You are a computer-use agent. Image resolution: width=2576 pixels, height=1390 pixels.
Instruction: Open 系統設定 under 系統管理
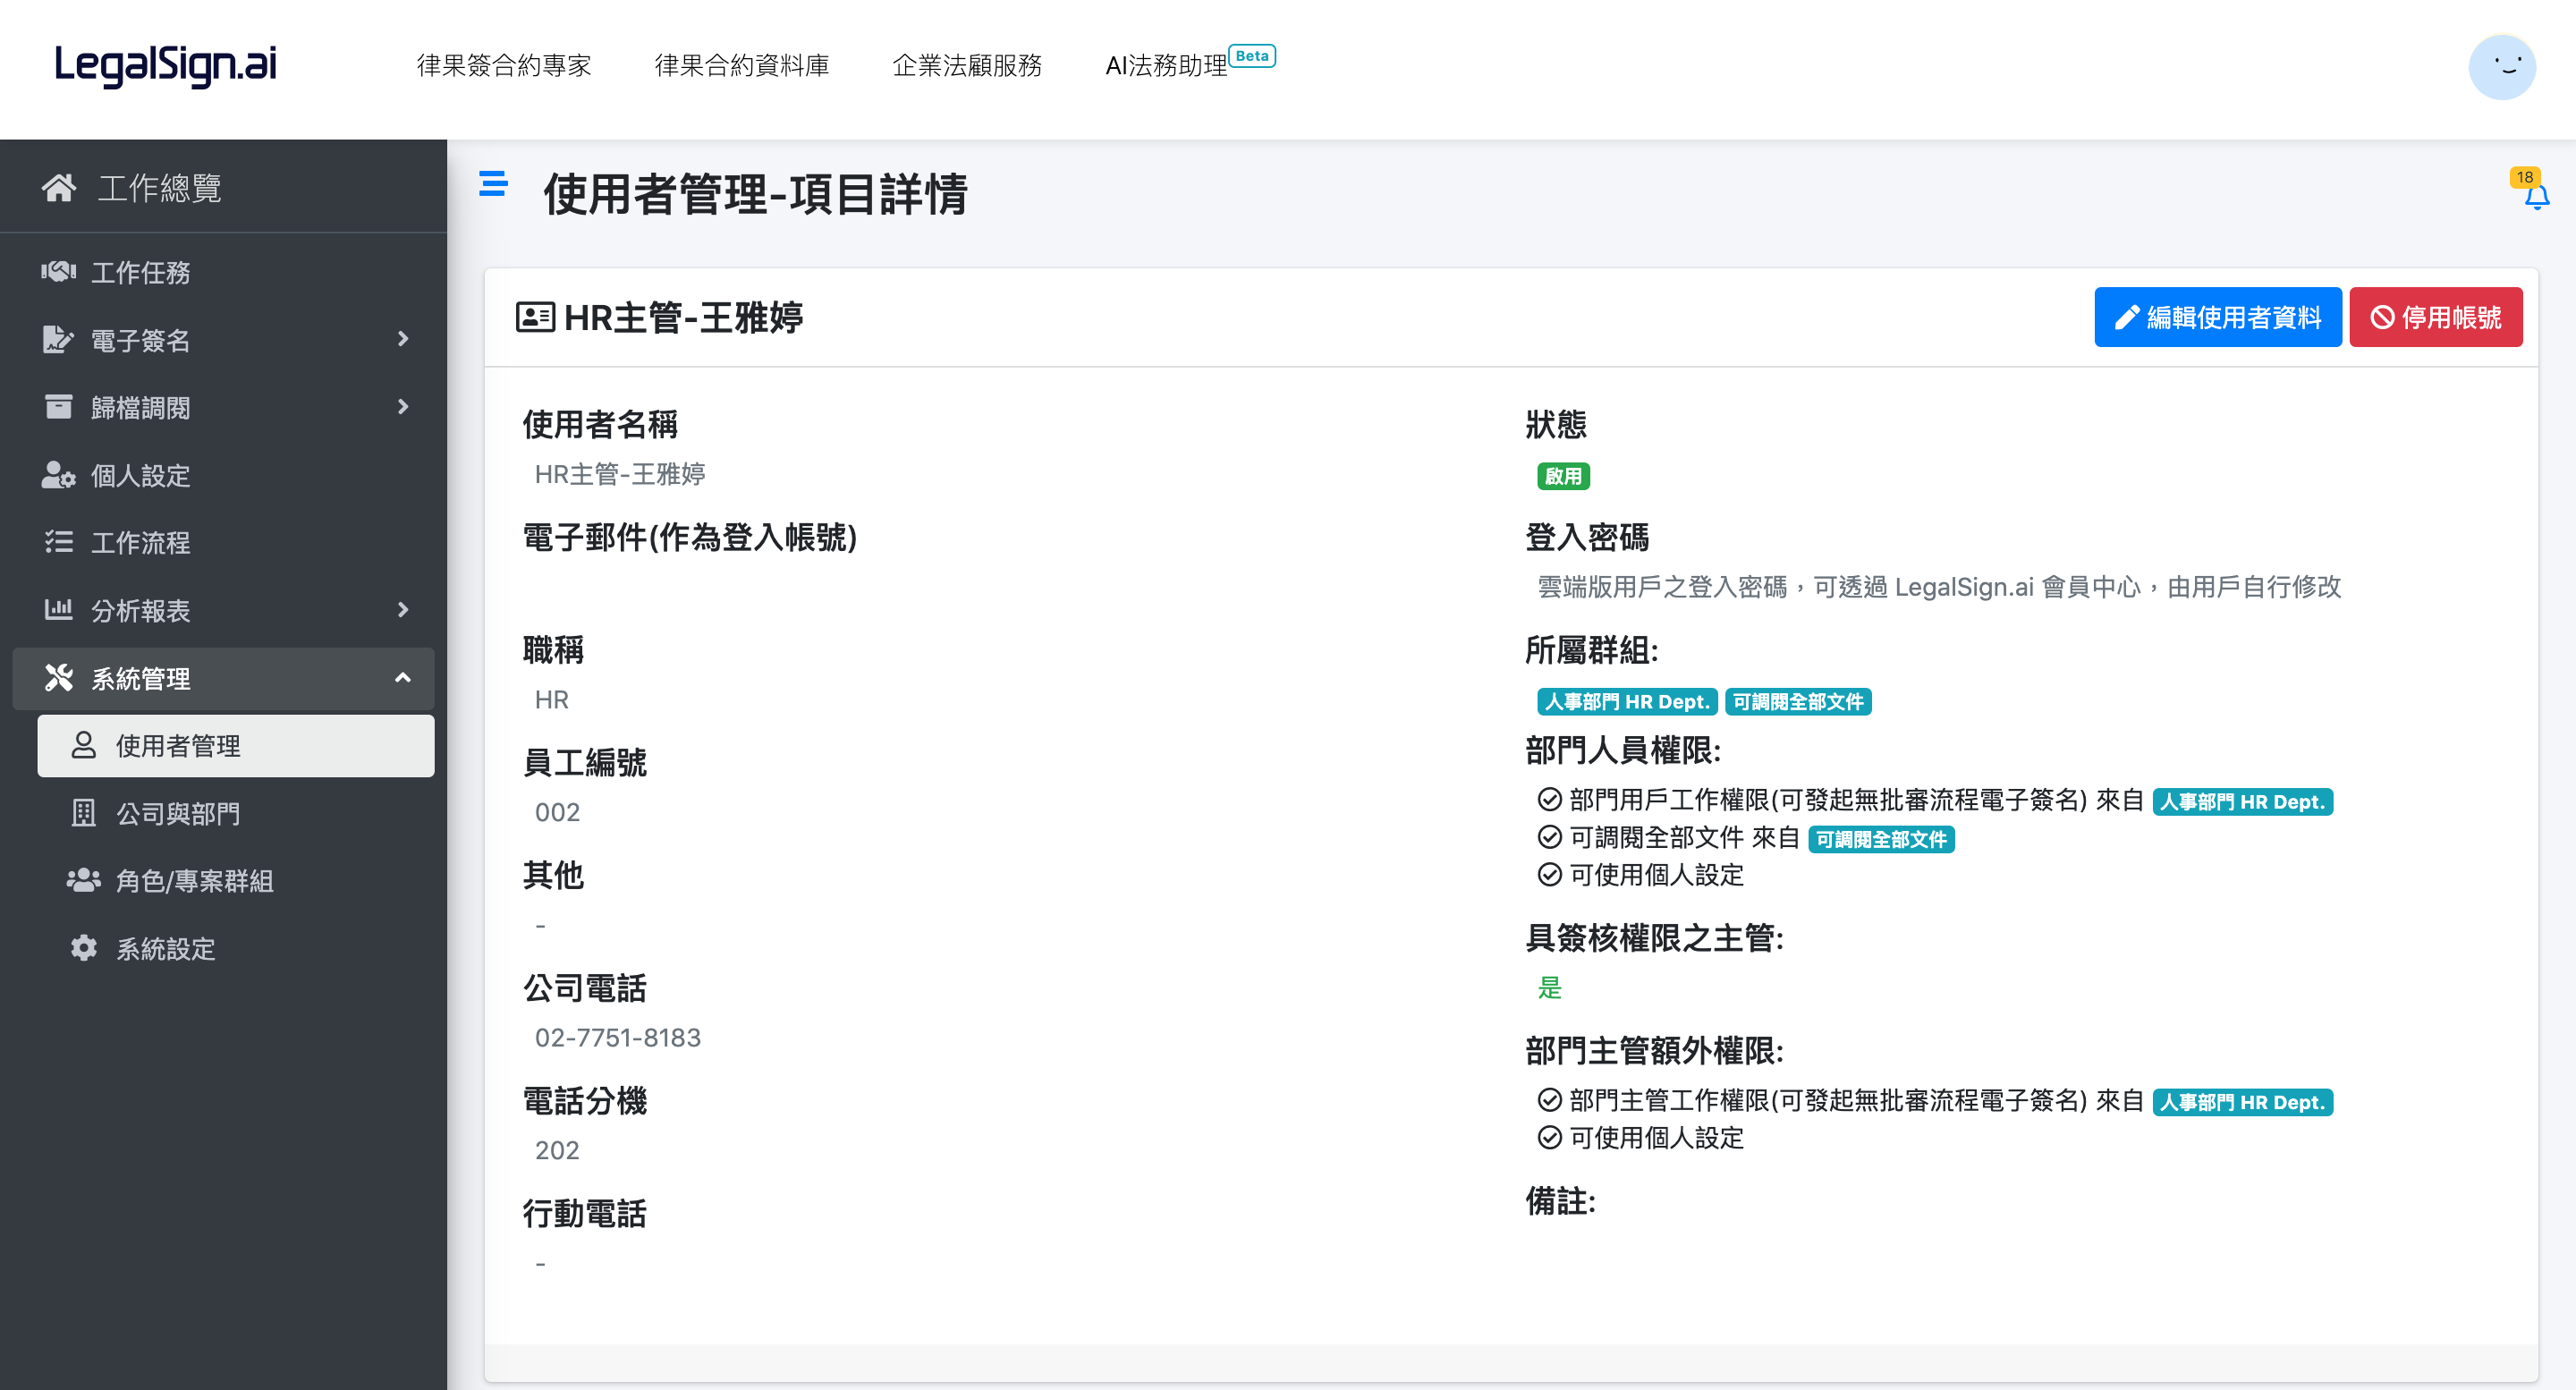(236, 948)
